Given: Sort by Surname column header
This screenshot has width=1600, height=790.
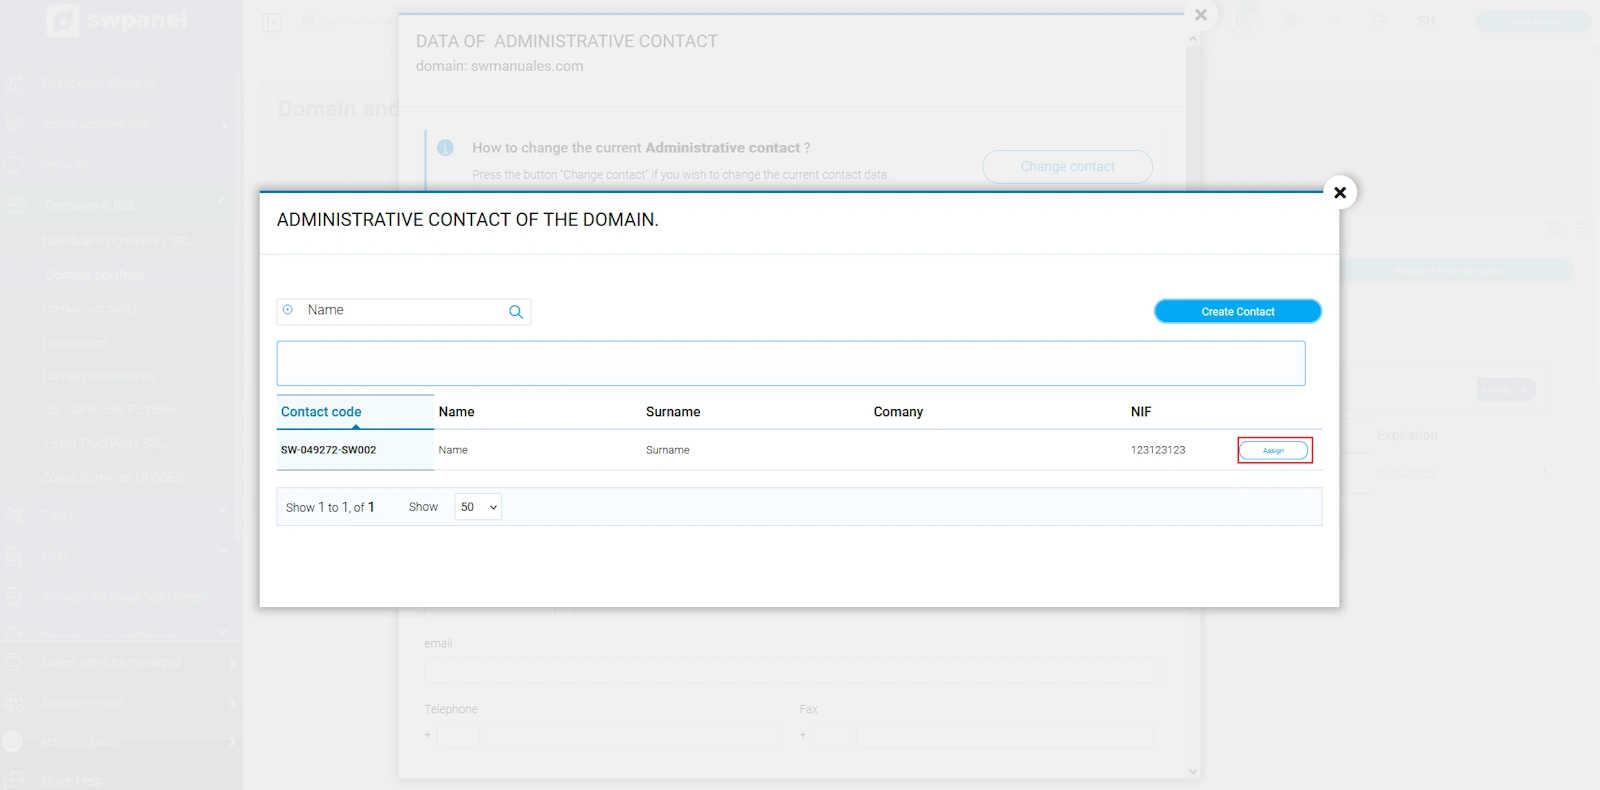Looking at the screenshot, I should click(673, 412).
